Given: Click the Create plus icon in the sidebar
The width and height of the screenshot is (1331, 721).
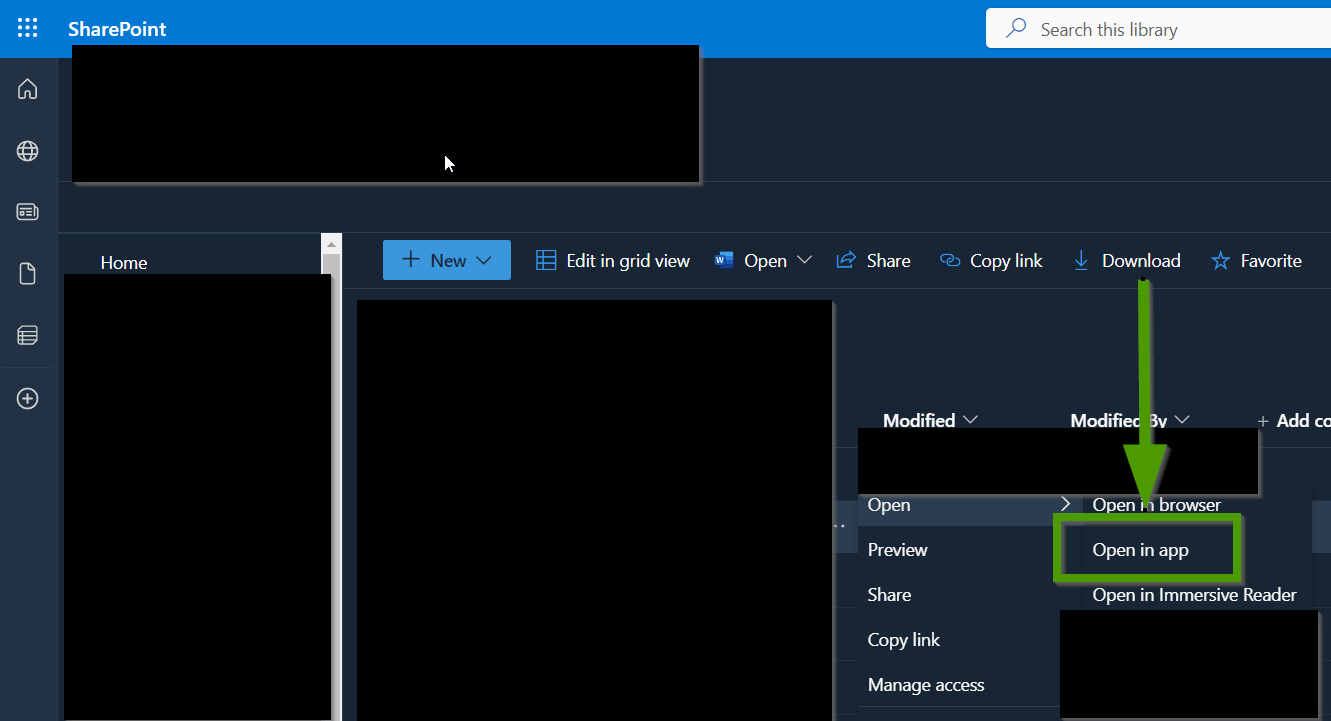Looking at the screenshot, I should (x=27, y=397).
